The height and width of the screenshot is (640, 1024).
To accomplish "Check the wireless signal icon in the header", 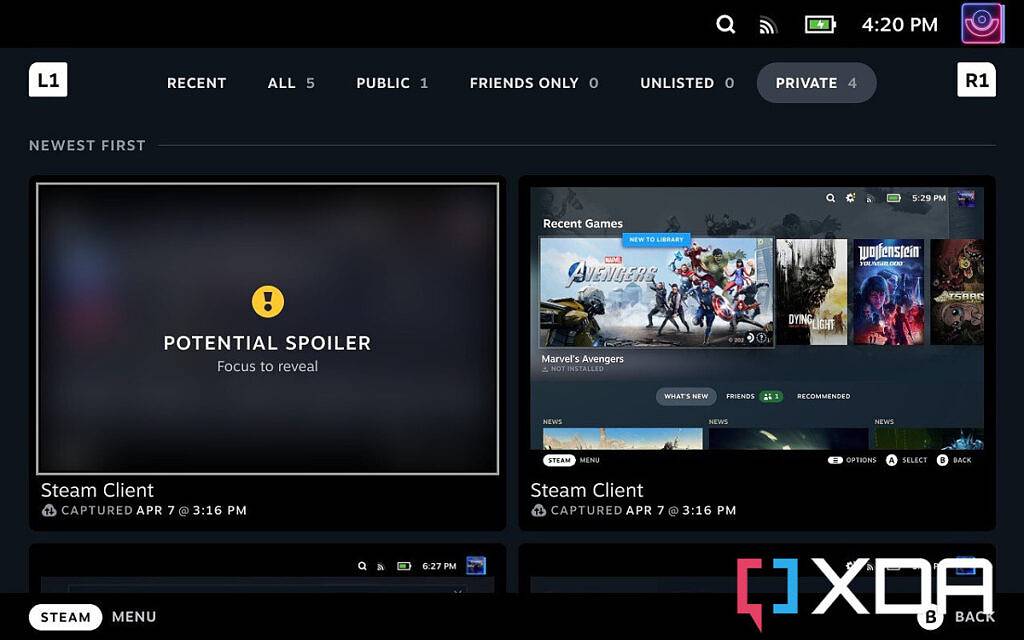I will point(768,25).
